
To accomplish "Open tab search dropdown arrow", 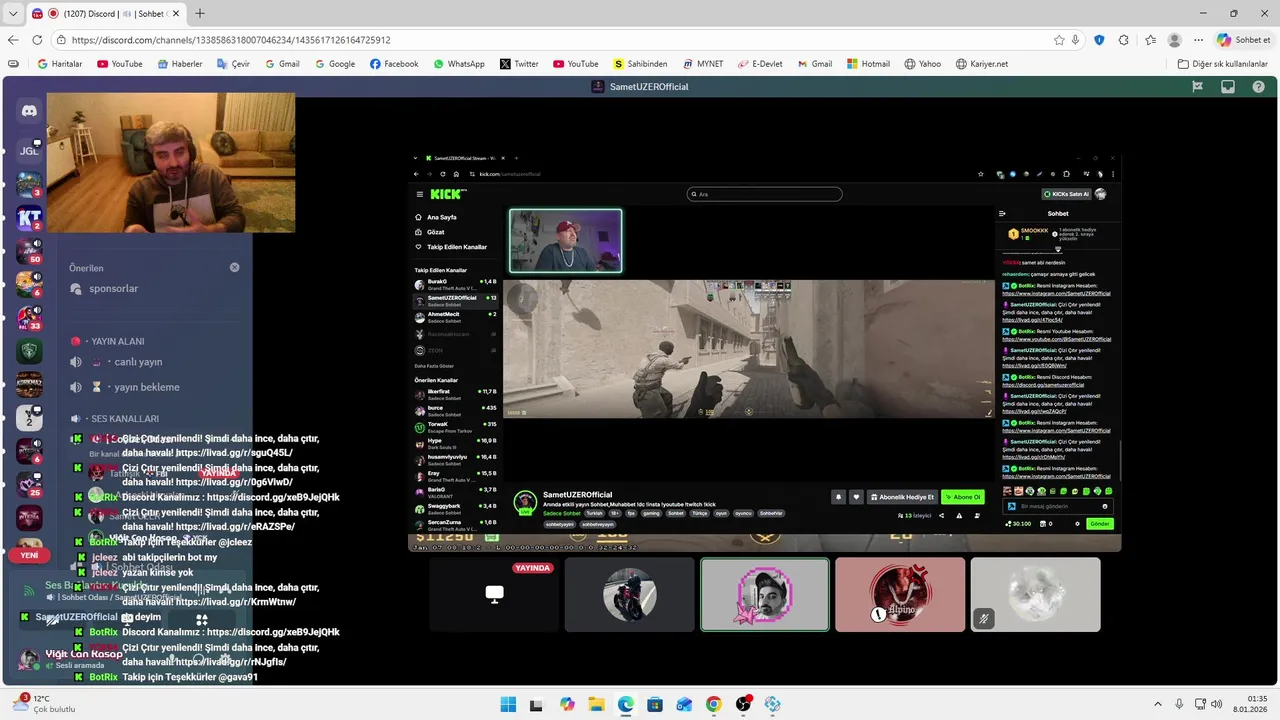I will 13,14.
